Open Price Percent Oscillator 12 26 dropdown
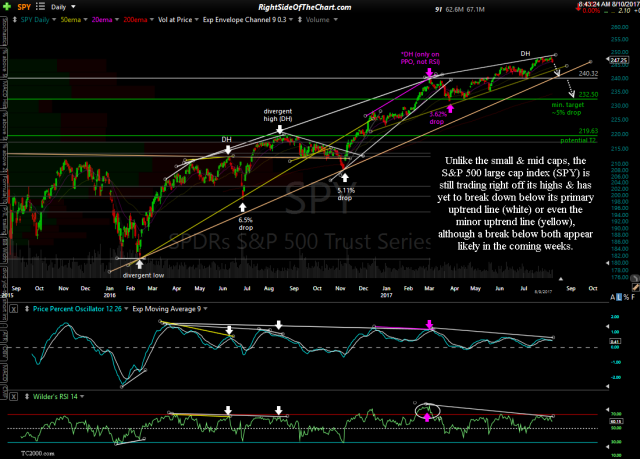This screenshot has width=640, height=459. 126,309
